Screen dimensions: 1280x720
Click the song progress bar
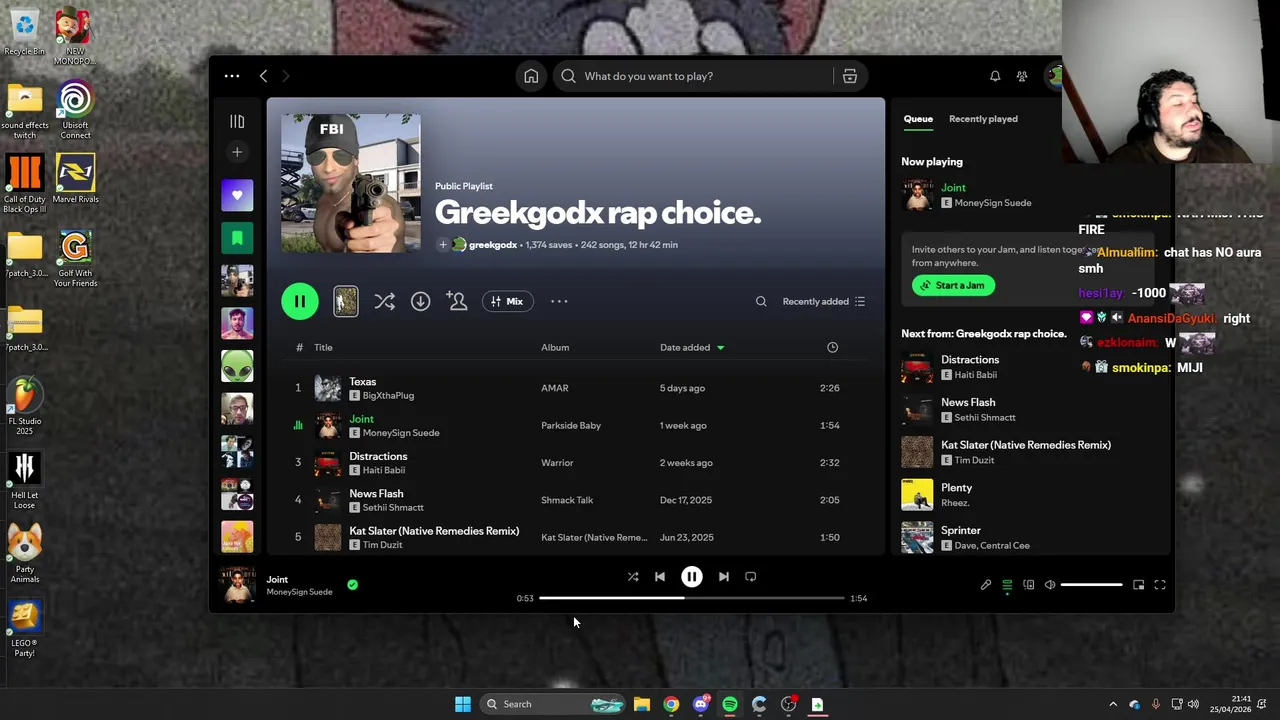[692, 598]
